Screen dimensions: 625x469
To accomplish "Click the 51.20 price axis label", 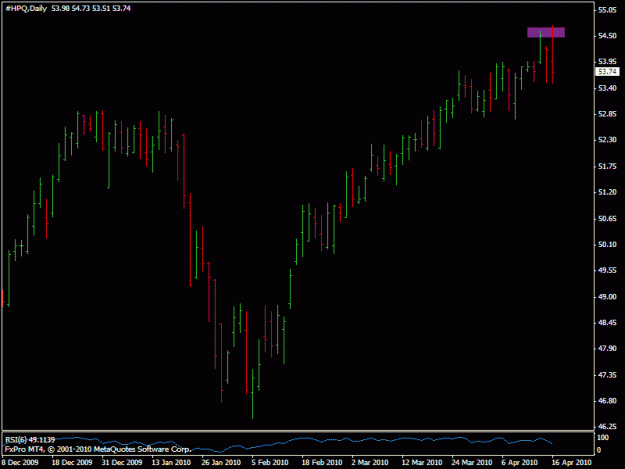I will 607,192.
